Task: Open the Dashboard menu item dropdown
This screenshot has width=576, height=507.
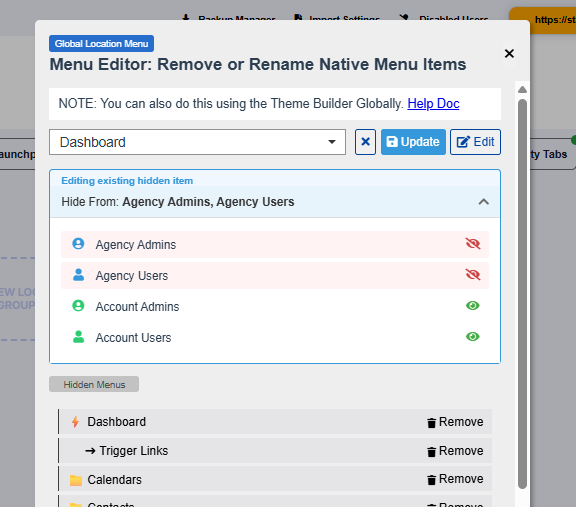Action: pyautogui.click(x=197, y=142)
